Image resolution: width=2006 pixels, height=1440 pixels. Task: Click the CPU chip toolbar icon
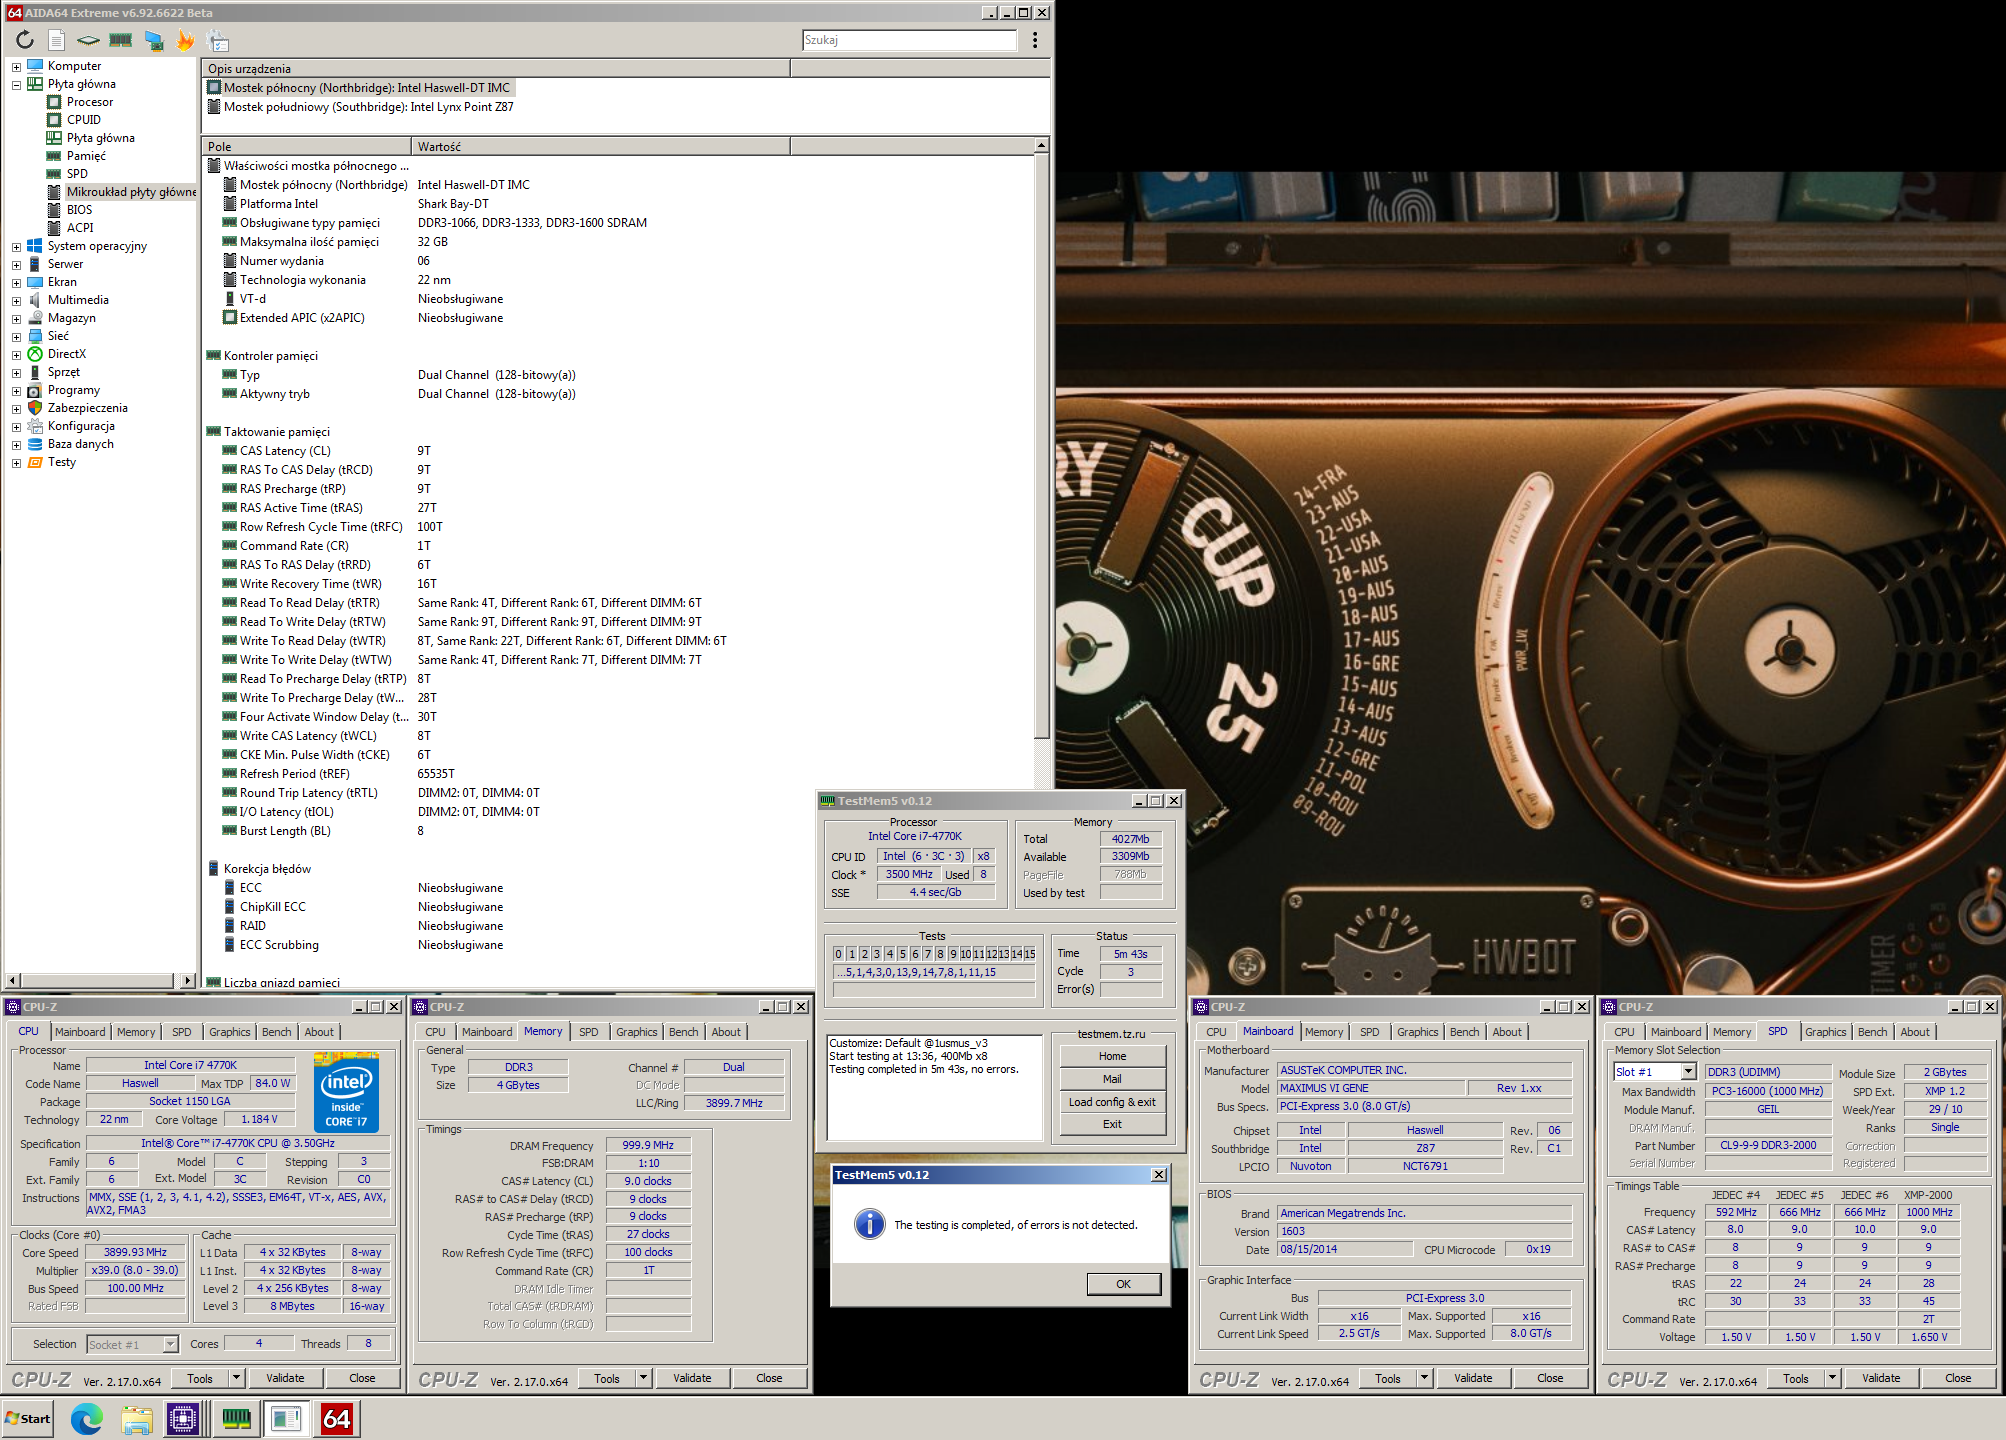click(x=88, y=40)
